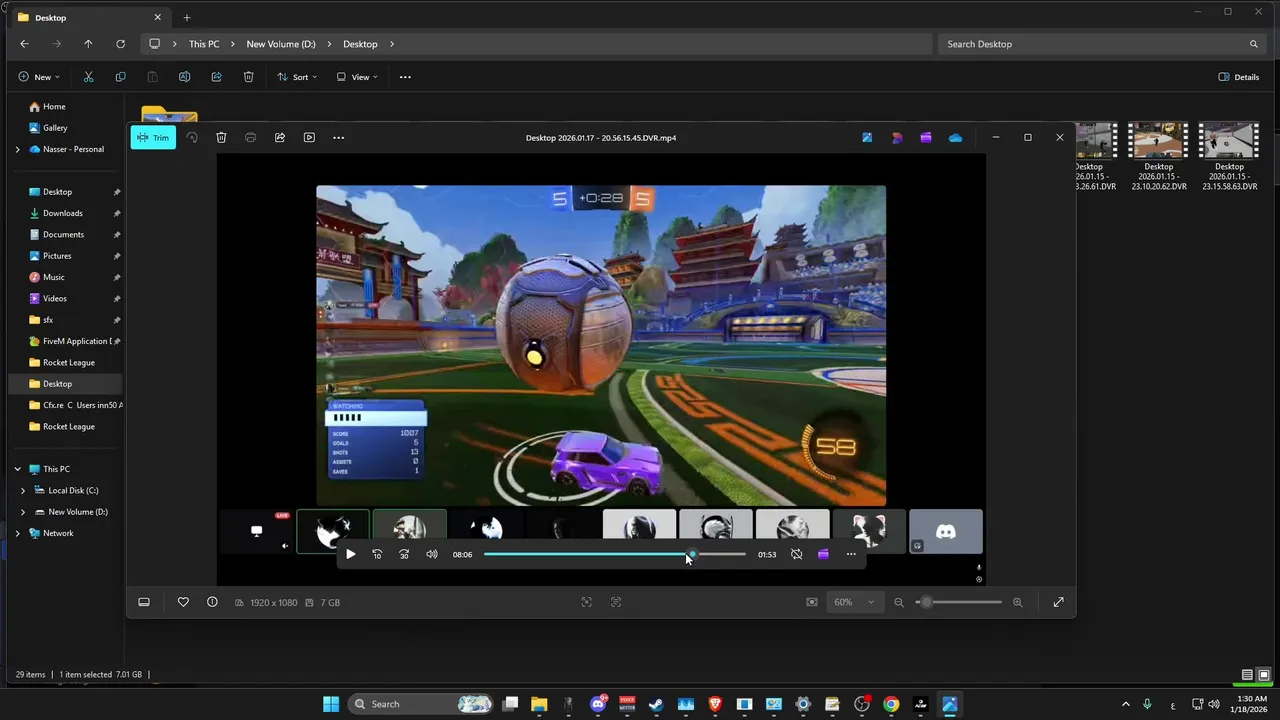Image resolution: width=1280 pixels, height=720 pixels.
Task: Click the Search Desktop field
Action: tap(1101, 44)
